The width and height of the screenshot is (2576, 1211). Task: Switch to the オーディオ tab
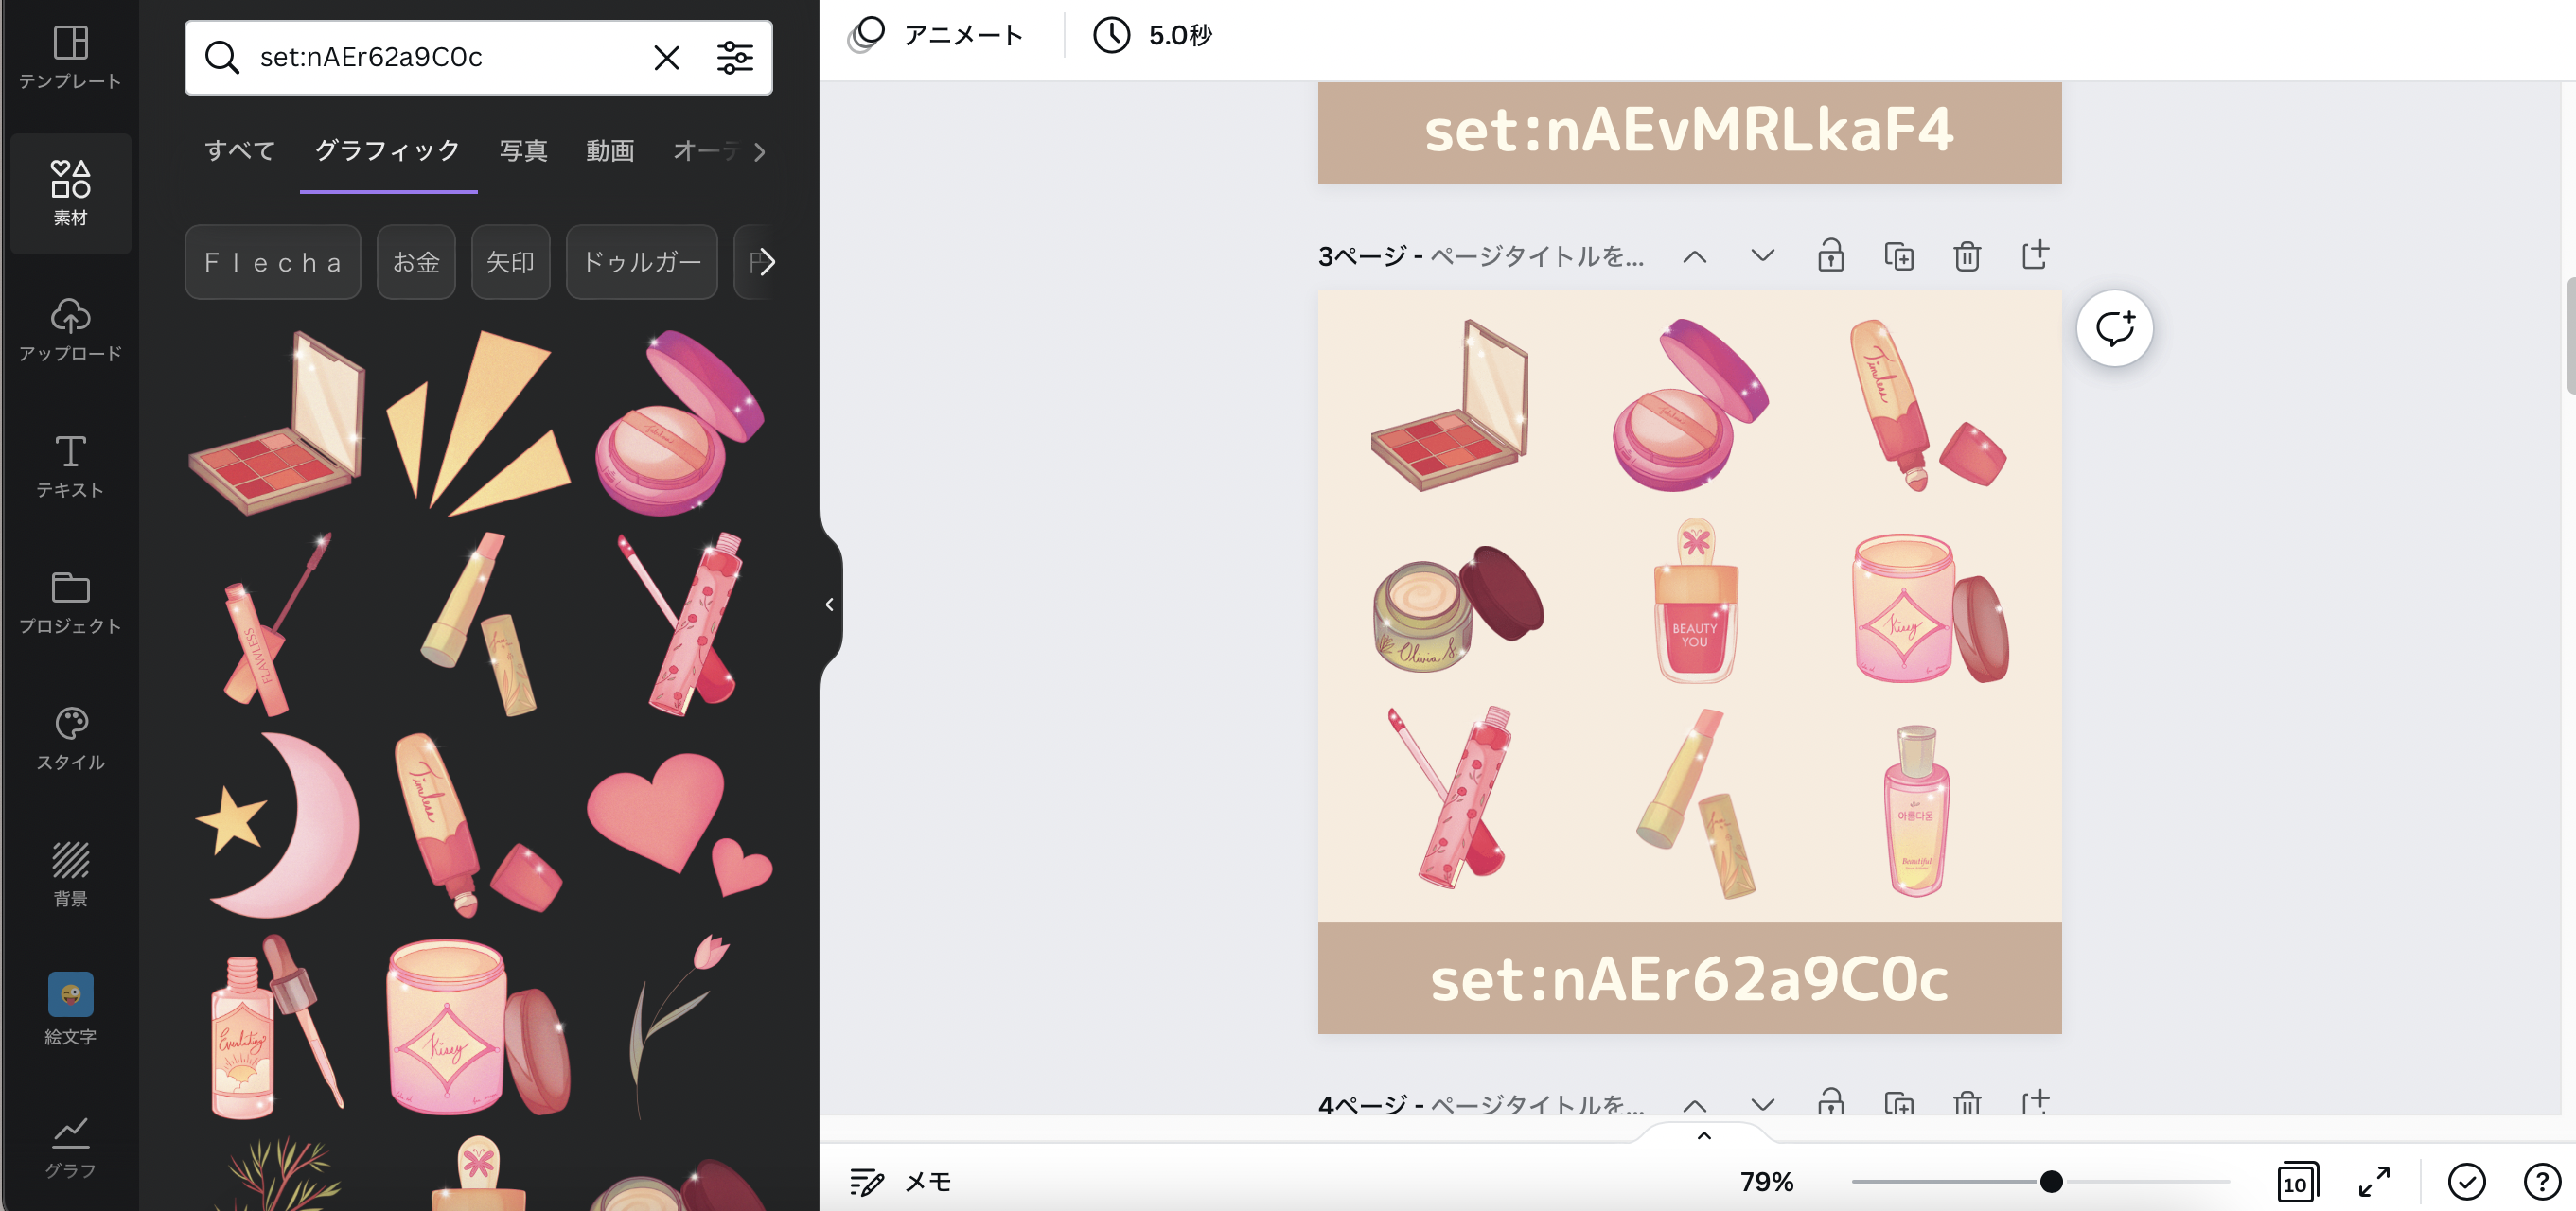pos(706,150)
